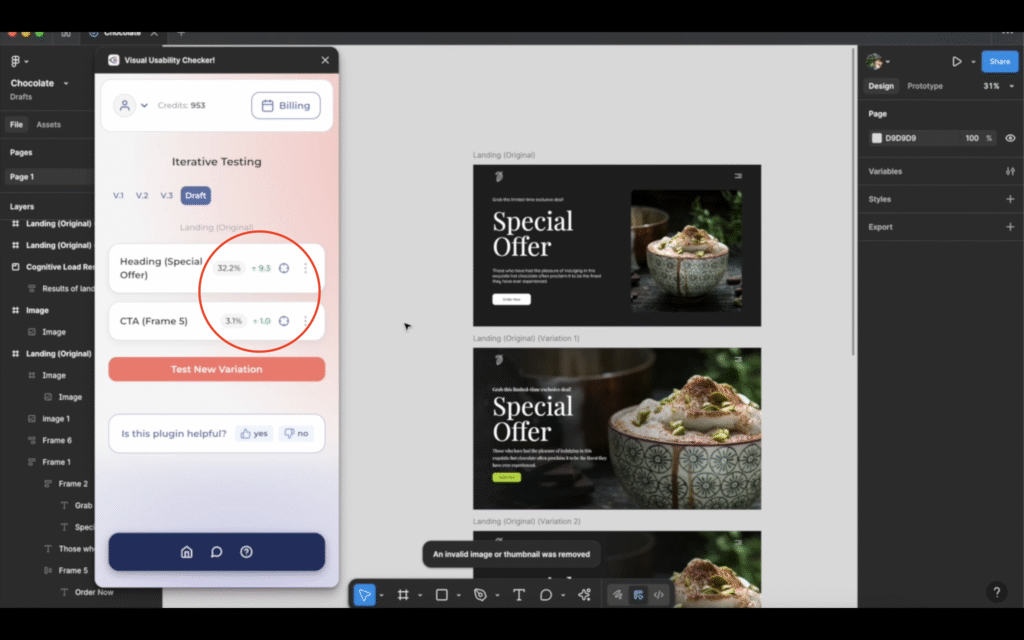The image size is (1024, 640).
Task: Click the D9D9D9 page color swatch
Action: click(x=877, y=138)
